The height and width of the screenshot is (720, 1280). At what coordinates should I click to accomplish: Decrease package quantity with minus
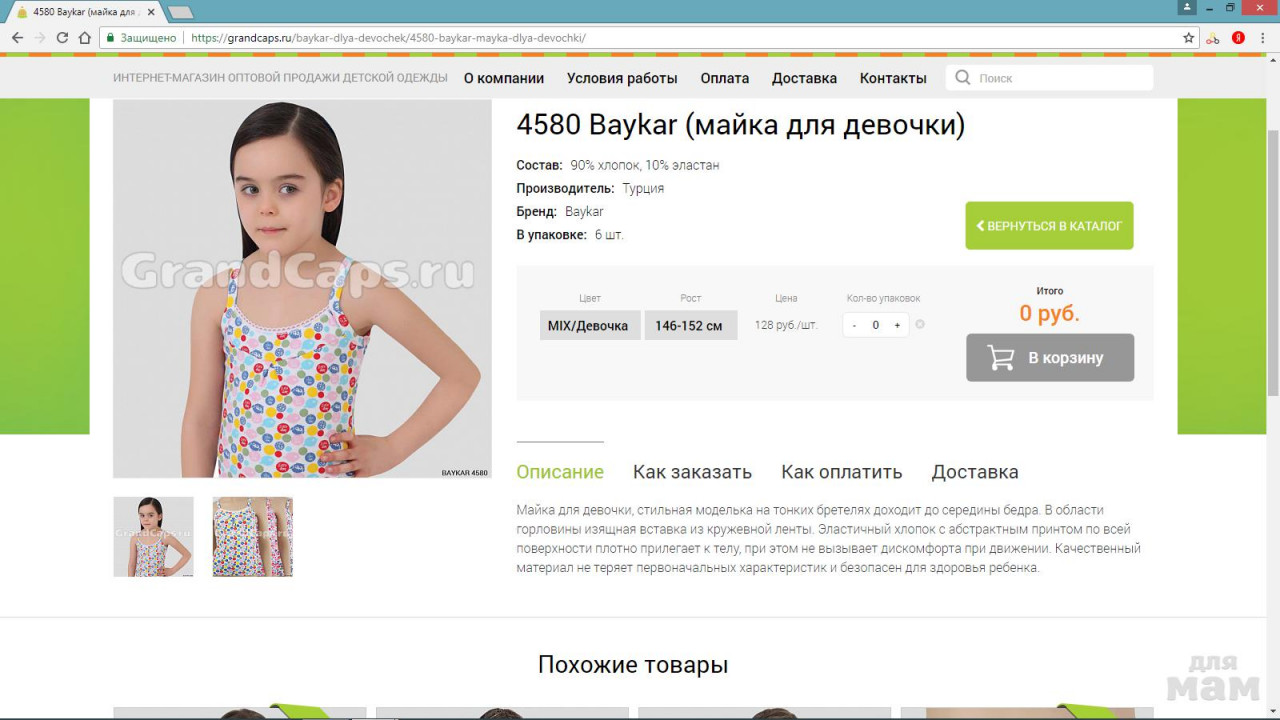click(x=854, y=325)
